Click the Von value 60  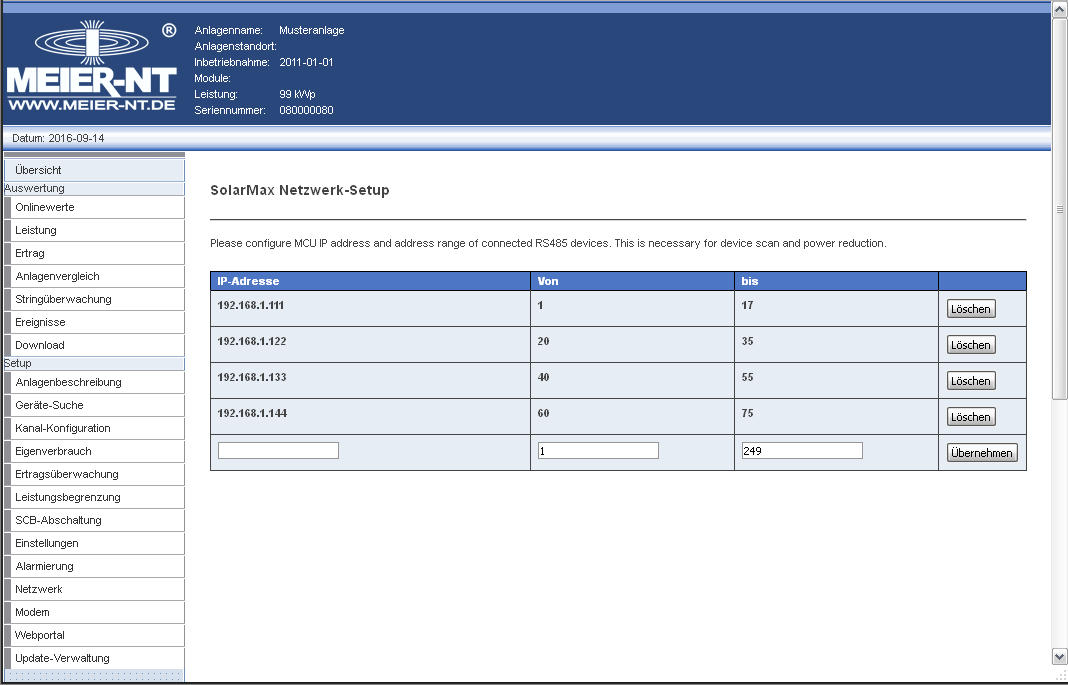[x=543, y=413]
